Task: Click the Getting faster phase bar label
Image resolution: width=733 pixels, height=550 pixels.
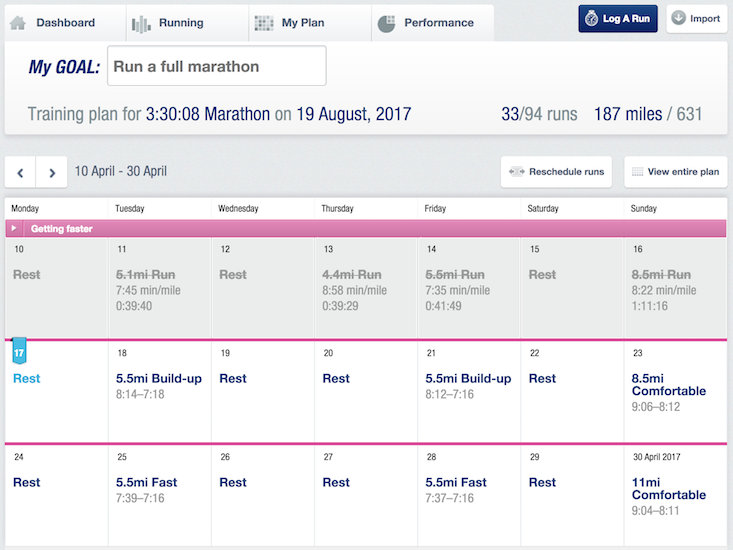Action: 62,229
